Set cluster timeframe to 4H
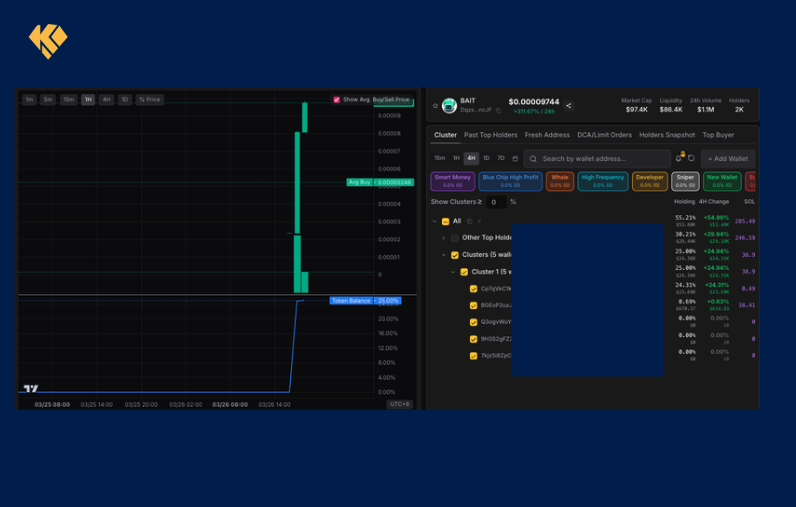The width and height of the screenshot is (796, 507). [x=471, y=158]
